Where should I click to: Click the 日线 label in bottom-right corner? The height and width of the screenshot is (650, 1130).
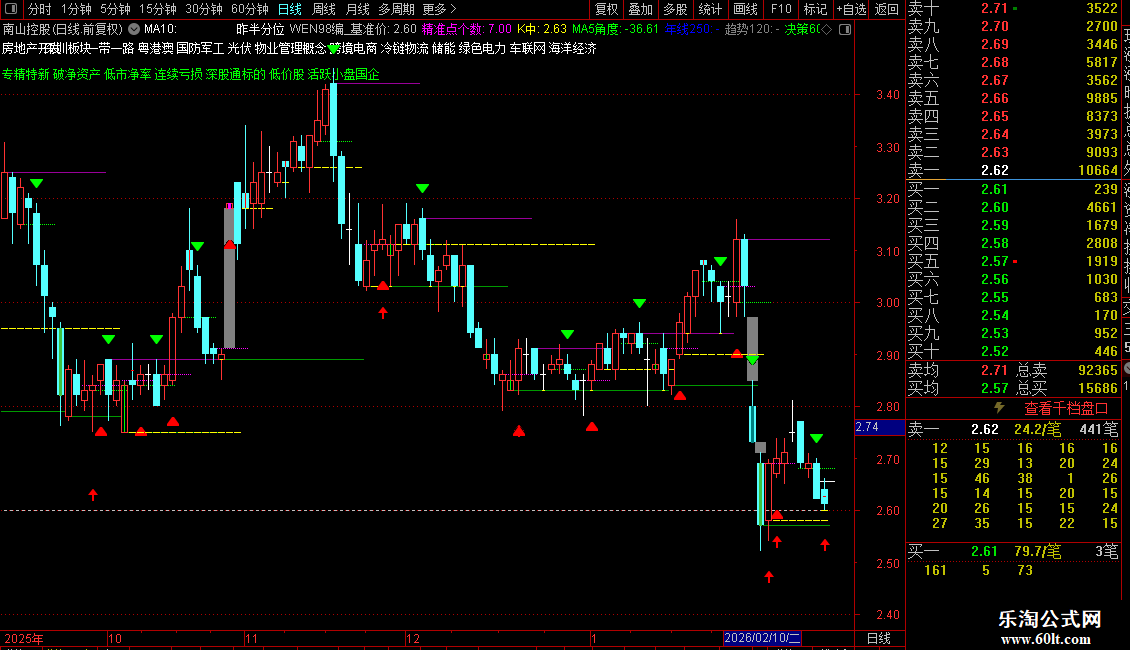tap(878, 638)
